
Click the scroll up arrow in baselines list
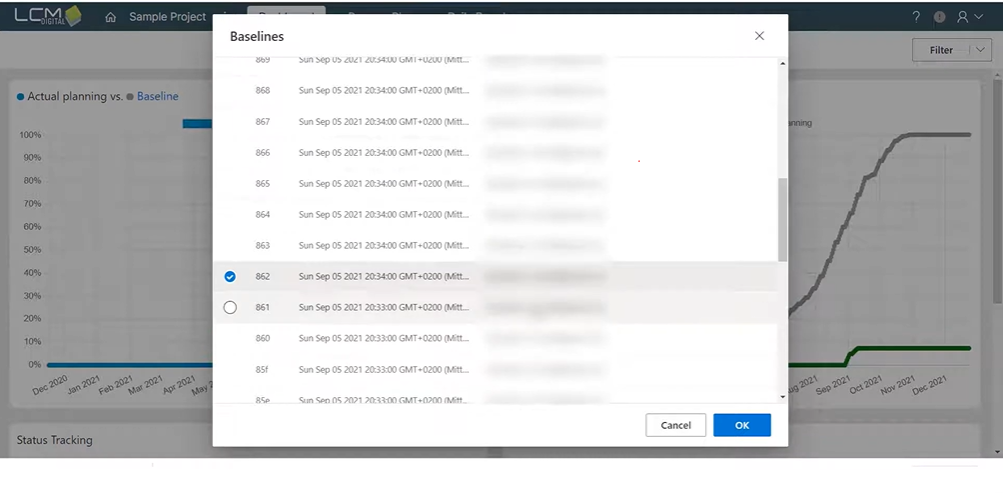782,65
